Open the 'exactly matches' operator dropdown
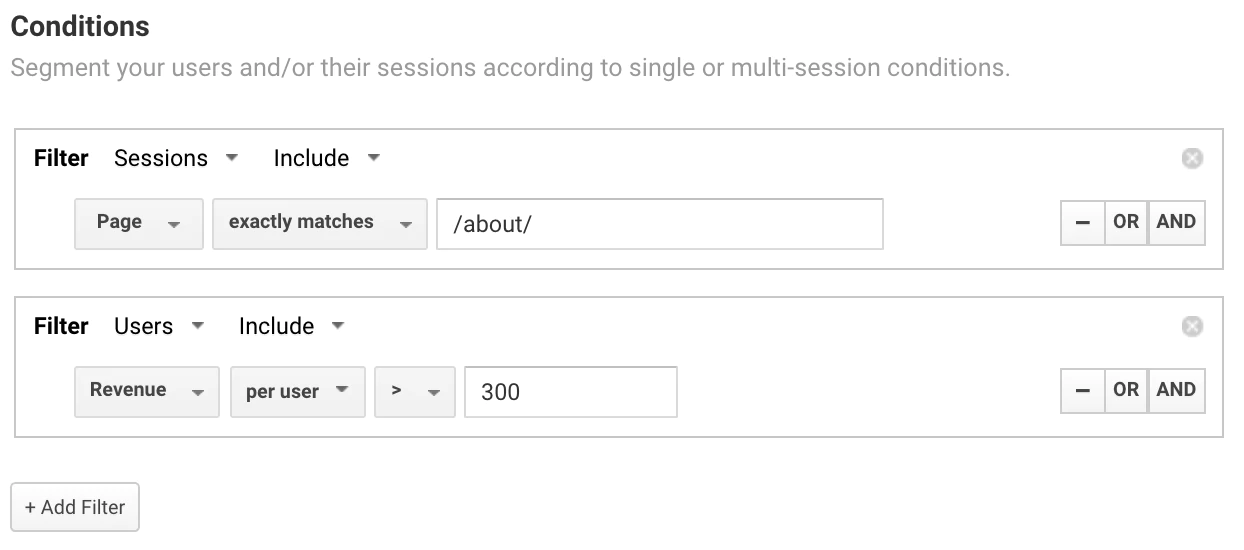1244x550 pixels. click(x=320, y=223)
